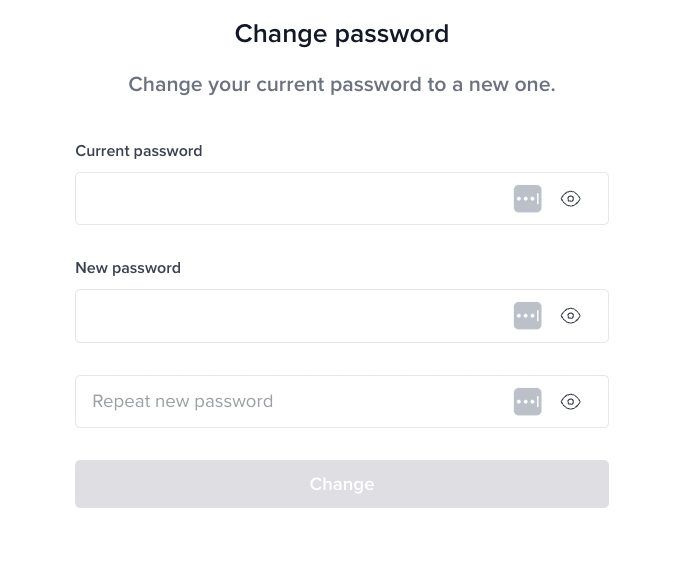This screenshot has height=582, width=674.
Task: Focus the Current password input field
Action: pos(342,199)
